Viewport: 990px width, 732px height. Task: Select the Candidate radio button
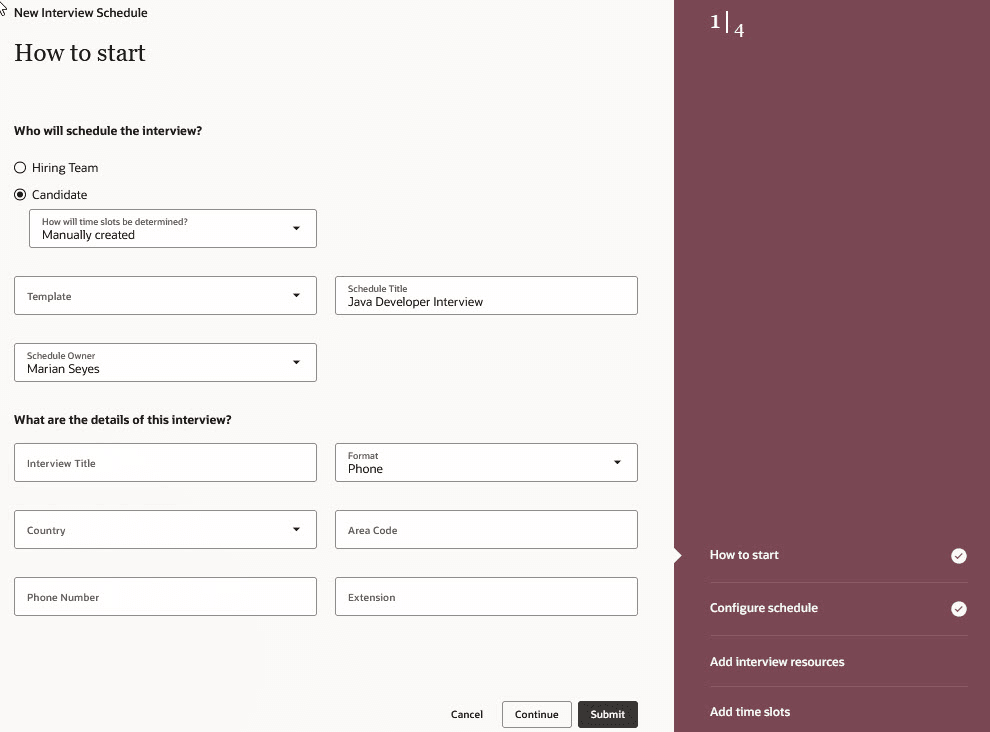tap(20, 195)
